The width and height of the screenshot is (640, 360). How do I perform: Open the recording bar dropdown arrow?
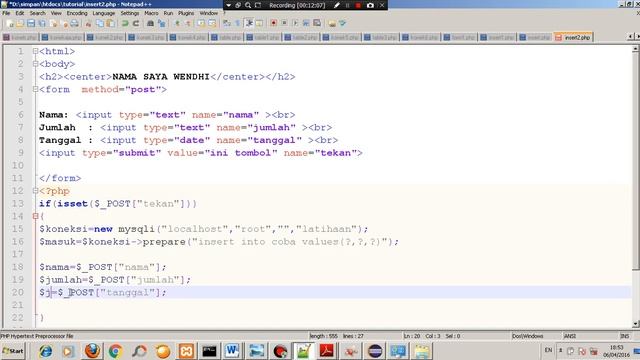tap(229, 5)
